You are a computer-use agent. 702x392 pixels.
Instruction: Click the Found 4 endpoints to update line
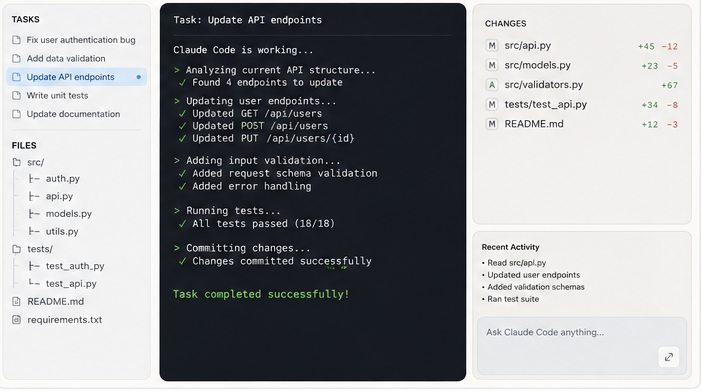(261, 82)
